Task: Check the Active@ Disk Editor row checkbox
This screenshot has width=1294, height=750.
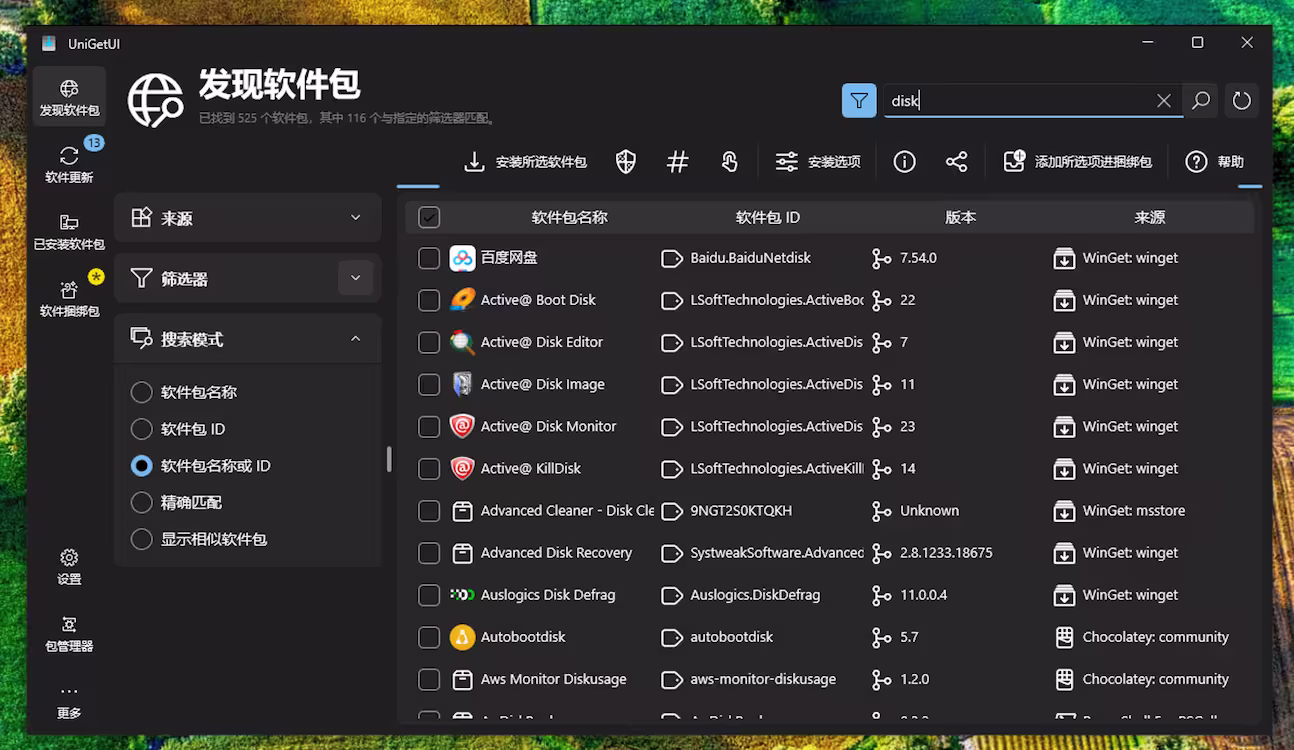Action: 429,342
